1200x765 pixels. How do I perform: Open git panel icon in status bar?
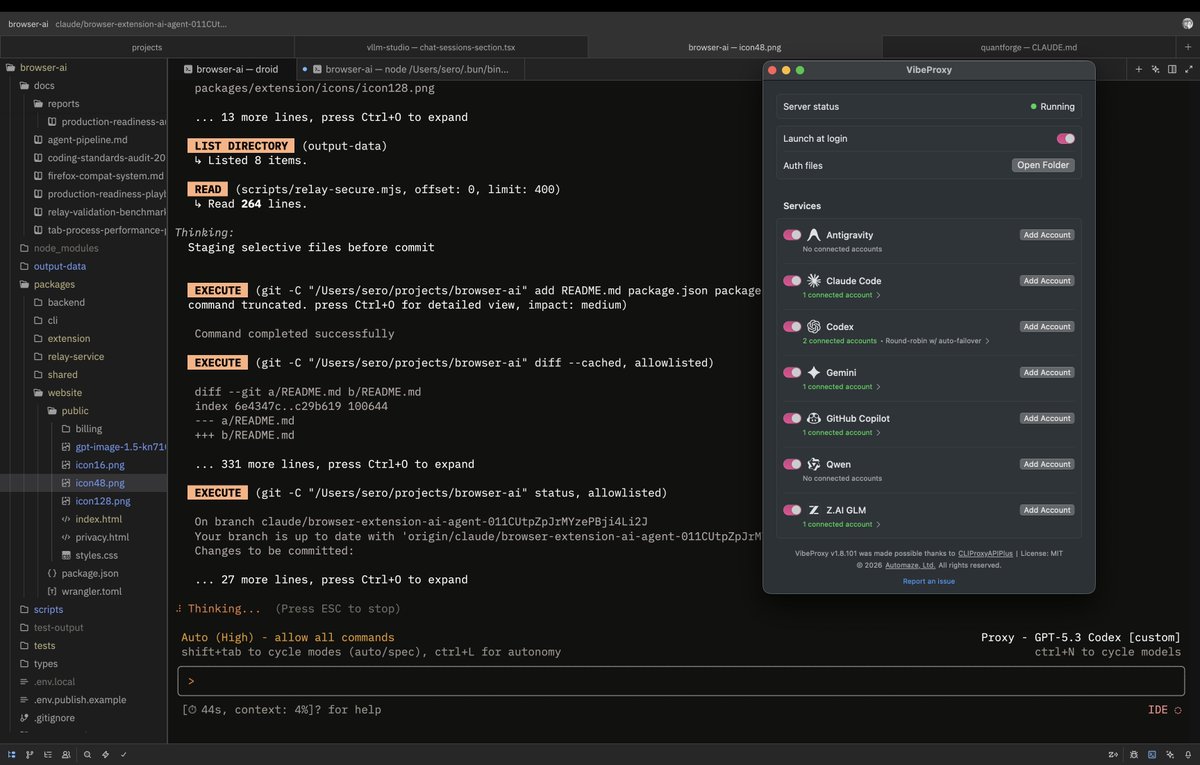pyautogui.click(x=30, y=754)
